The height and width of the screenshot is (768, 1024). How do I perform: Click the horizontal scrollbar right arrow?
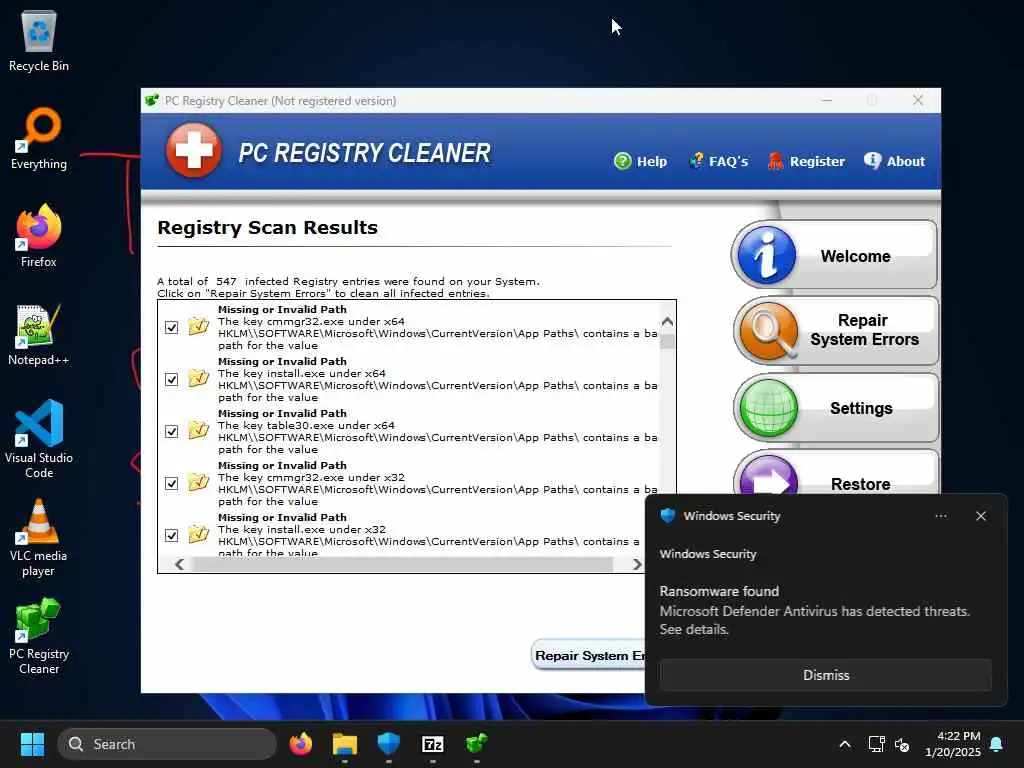tap(637, 564)
